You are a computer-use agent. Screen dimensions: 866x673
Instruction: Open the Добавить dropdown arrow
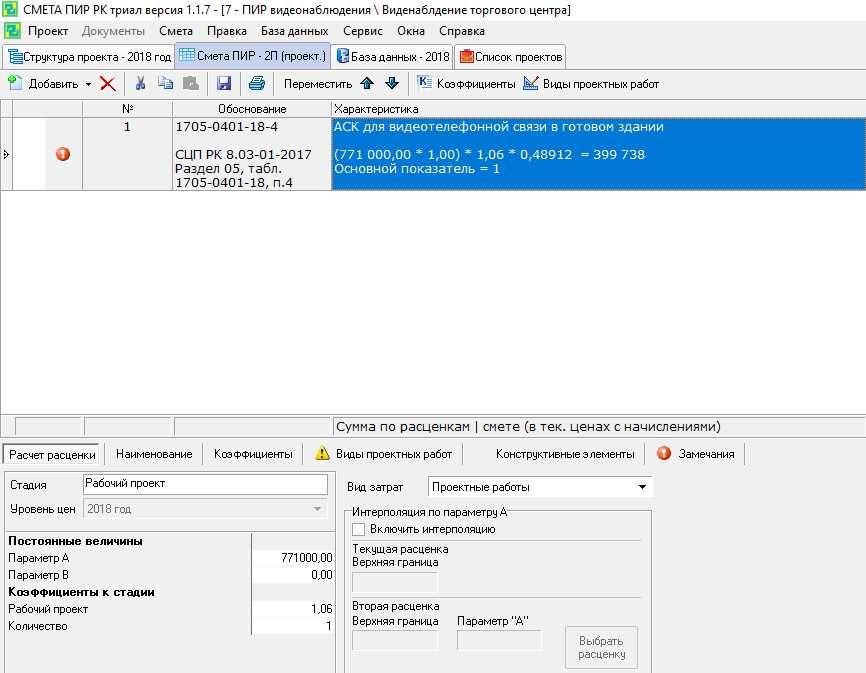pos(88,84)
